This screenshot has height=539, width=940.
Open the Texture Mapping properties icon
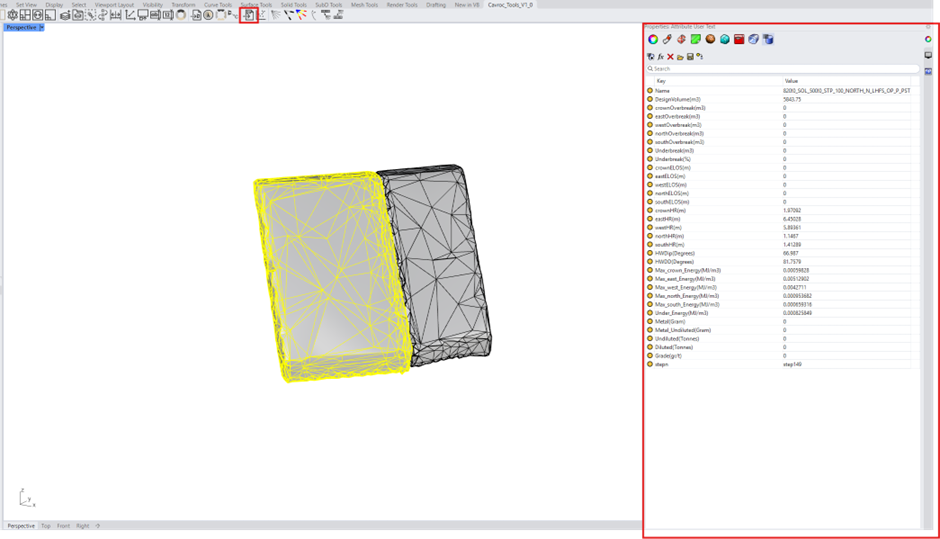pos(682,40)
